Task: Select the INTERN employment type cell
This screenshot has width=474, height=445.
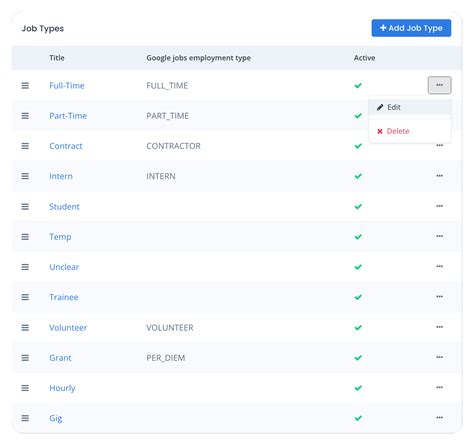Action: 161,176
